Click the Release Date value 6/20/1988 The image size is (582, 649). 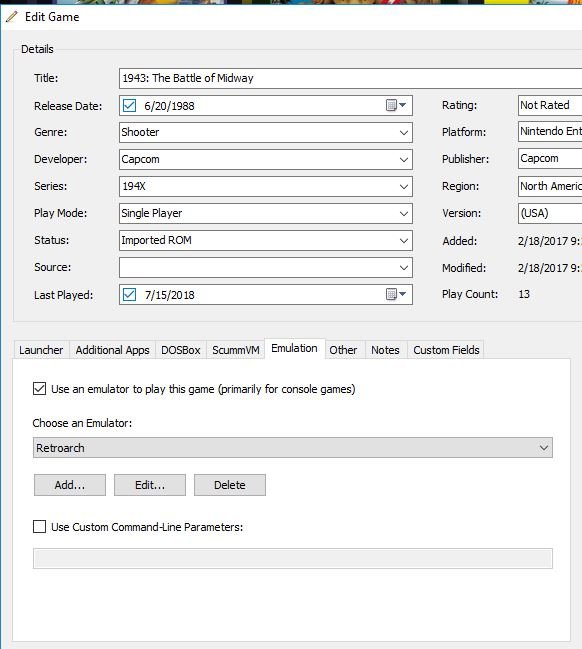point(169,106)
